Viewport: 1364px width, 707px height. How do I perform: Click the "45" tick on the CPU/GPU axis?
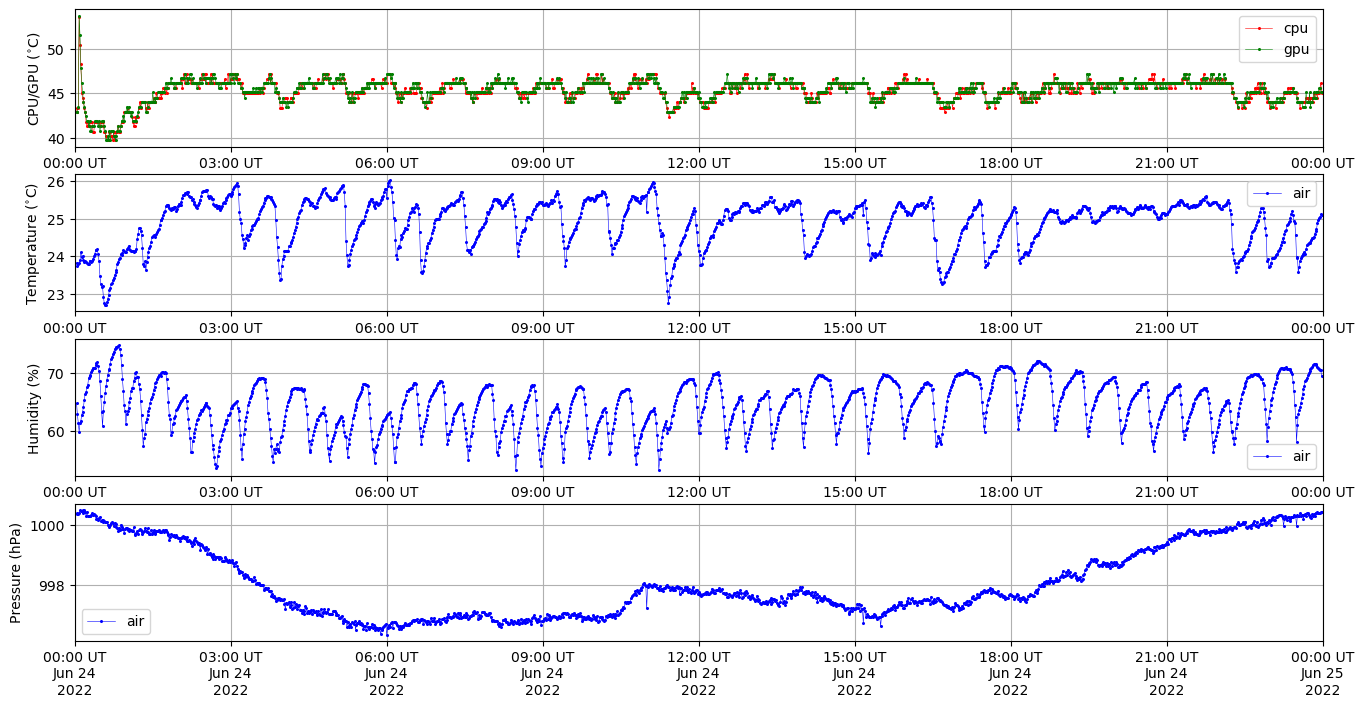(56, 94)
